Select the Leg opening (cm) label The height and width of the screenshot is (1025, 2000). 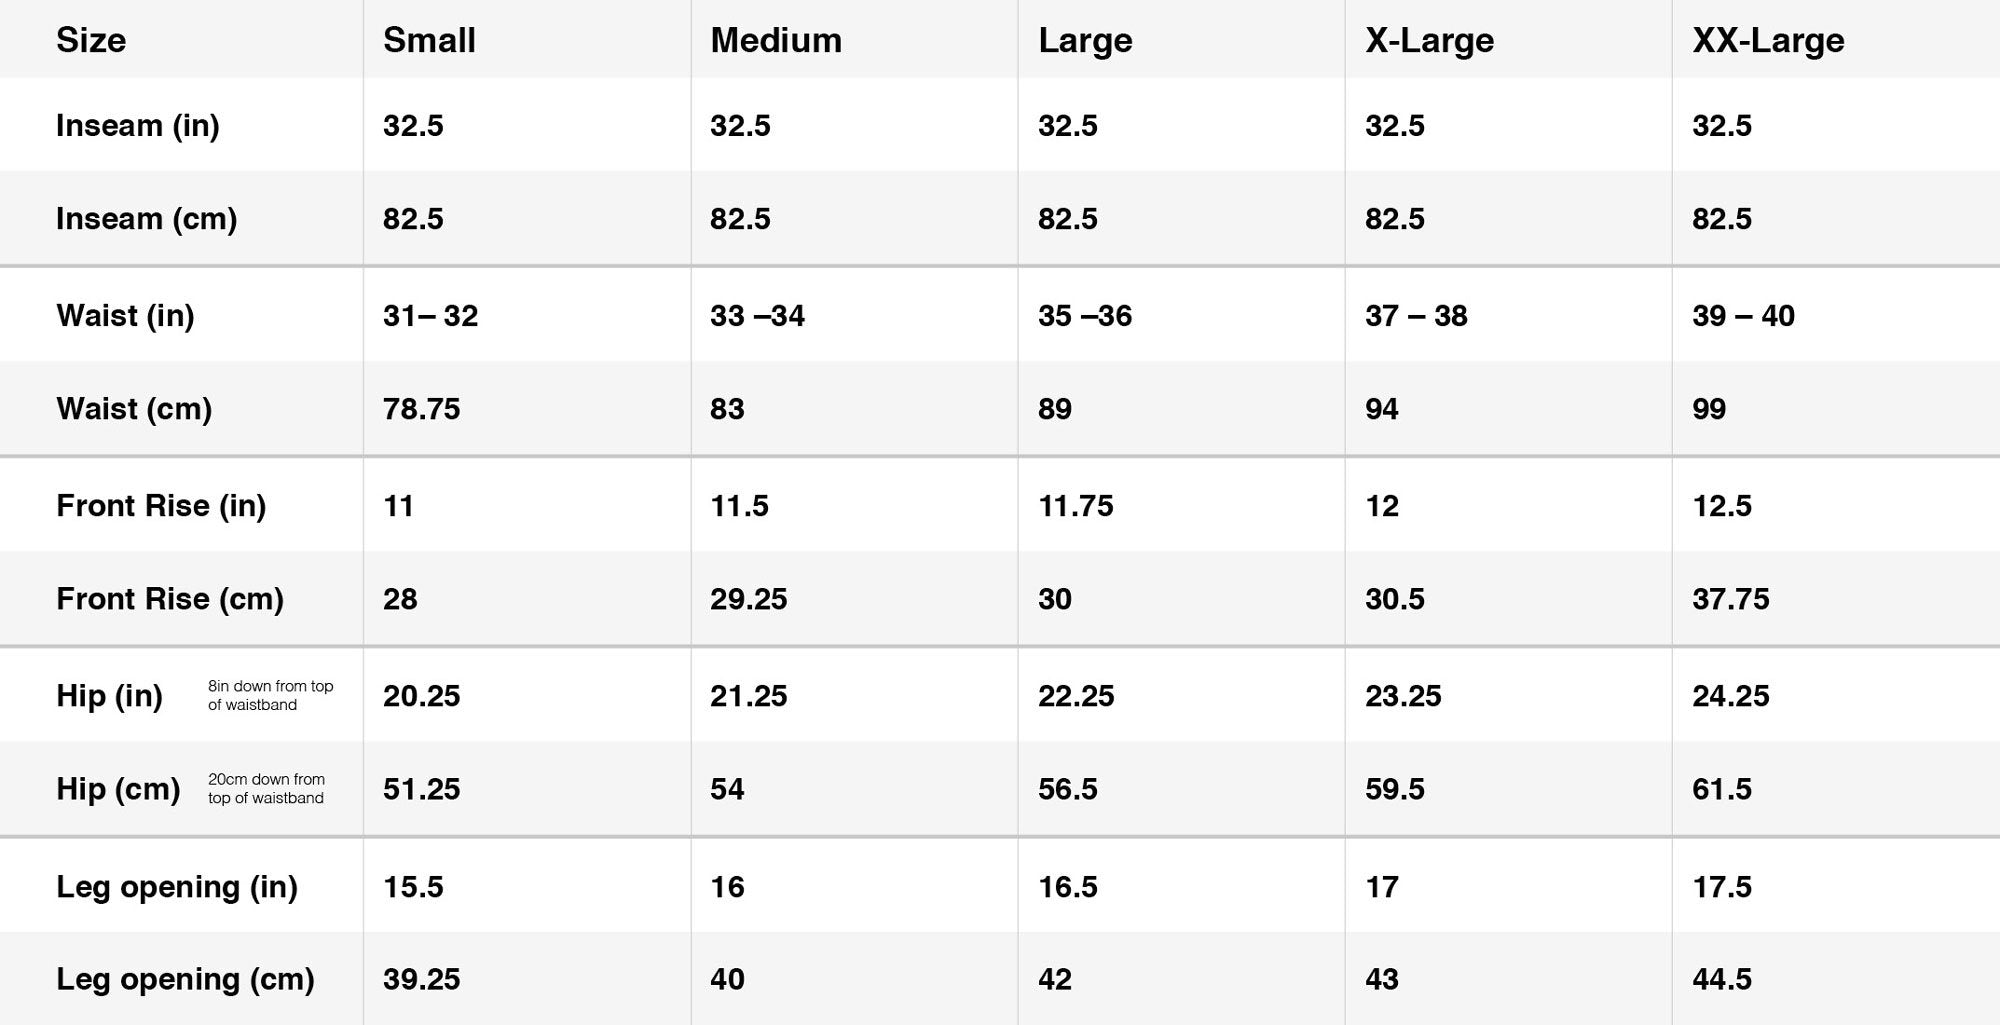coord(185,979)
